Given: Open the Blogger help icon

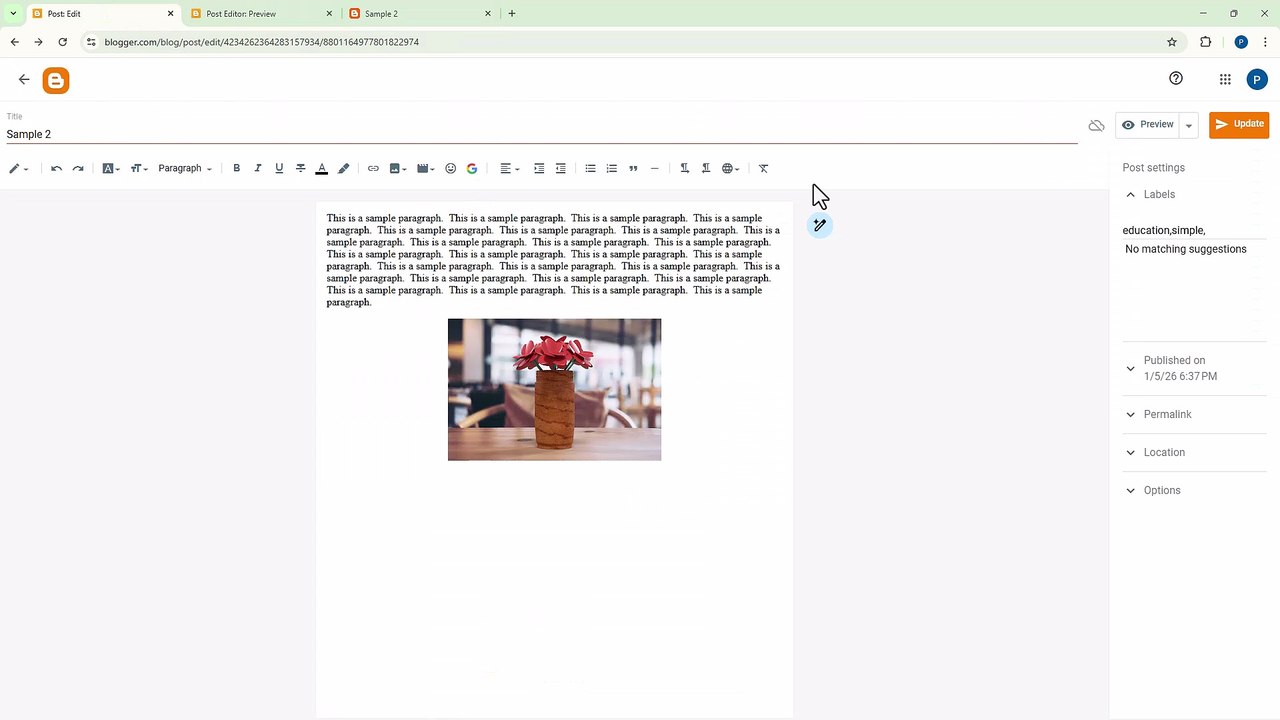Looking at the screenshot, I should (x=1176, y=79).
